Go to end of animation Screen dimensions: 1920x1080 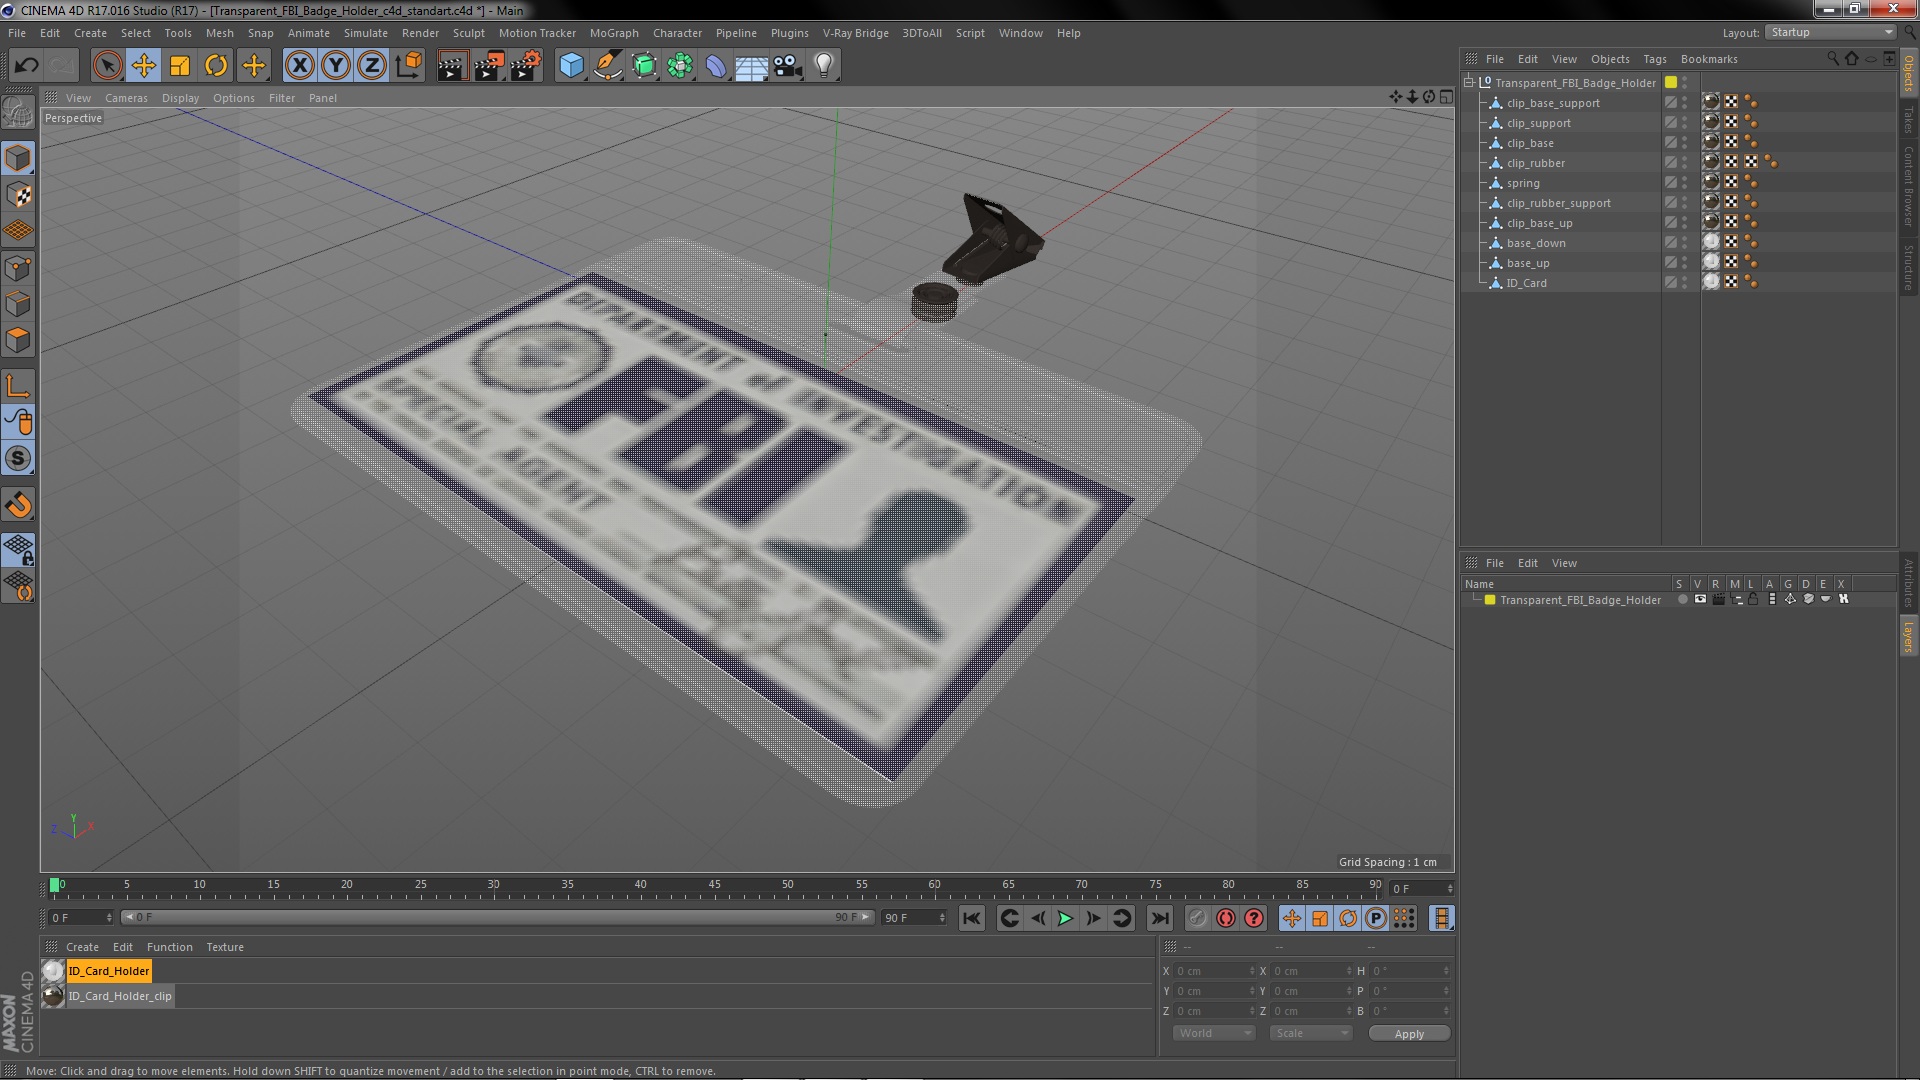[1159, 918]
